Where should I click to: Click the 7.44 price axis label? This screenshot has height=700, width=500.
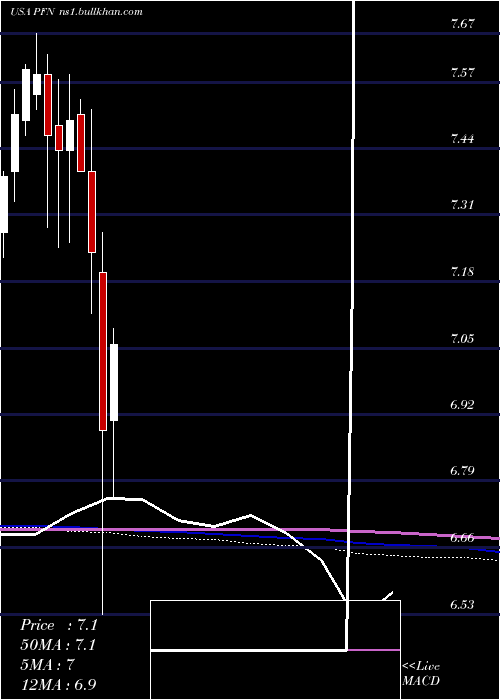[x=462, y=139]
